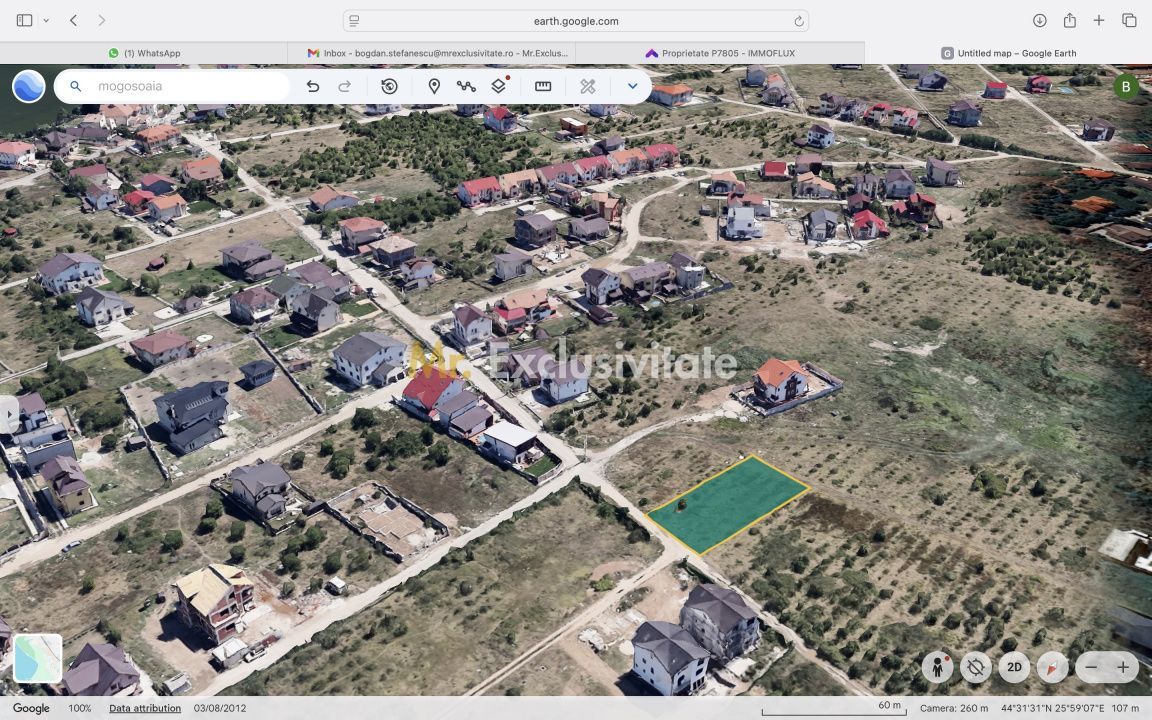This screenshot has width=1152, height=720.
Task: Add a new Safari tab
Action: click(x=1098, y=21)
